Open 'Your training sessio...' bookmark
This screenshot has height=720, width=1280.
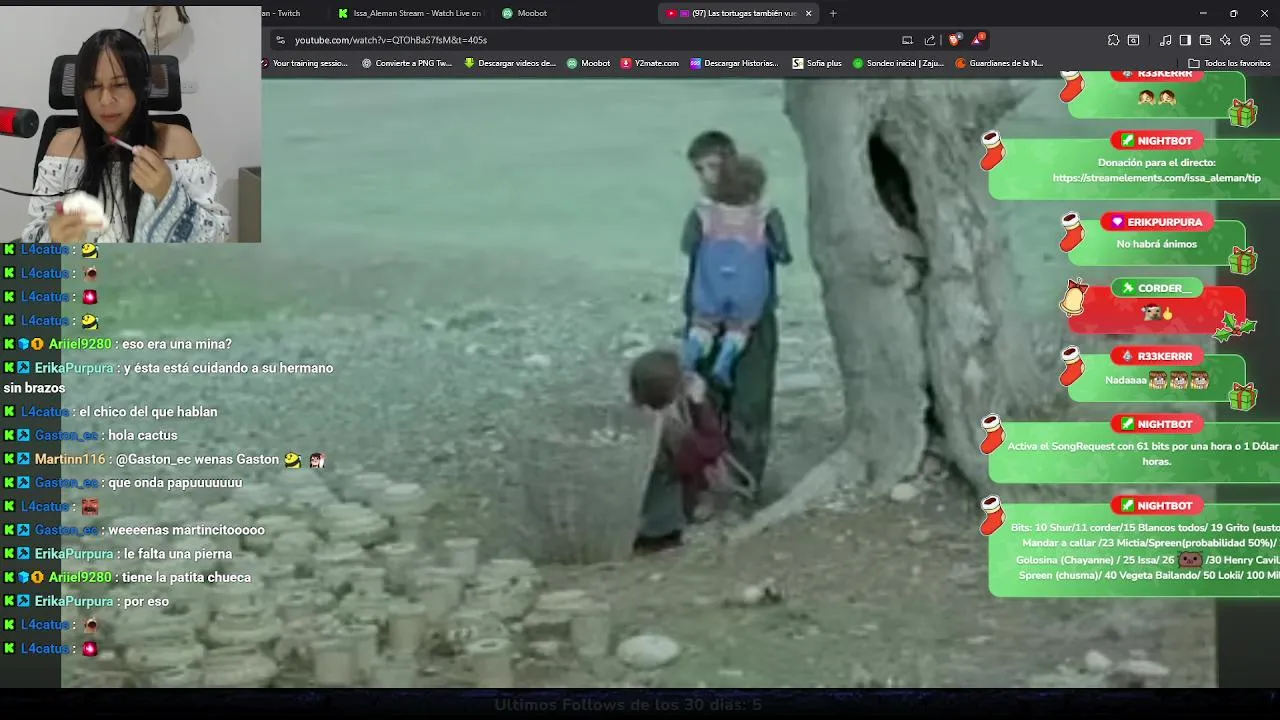pyautogui.click(x=305, y=63)
